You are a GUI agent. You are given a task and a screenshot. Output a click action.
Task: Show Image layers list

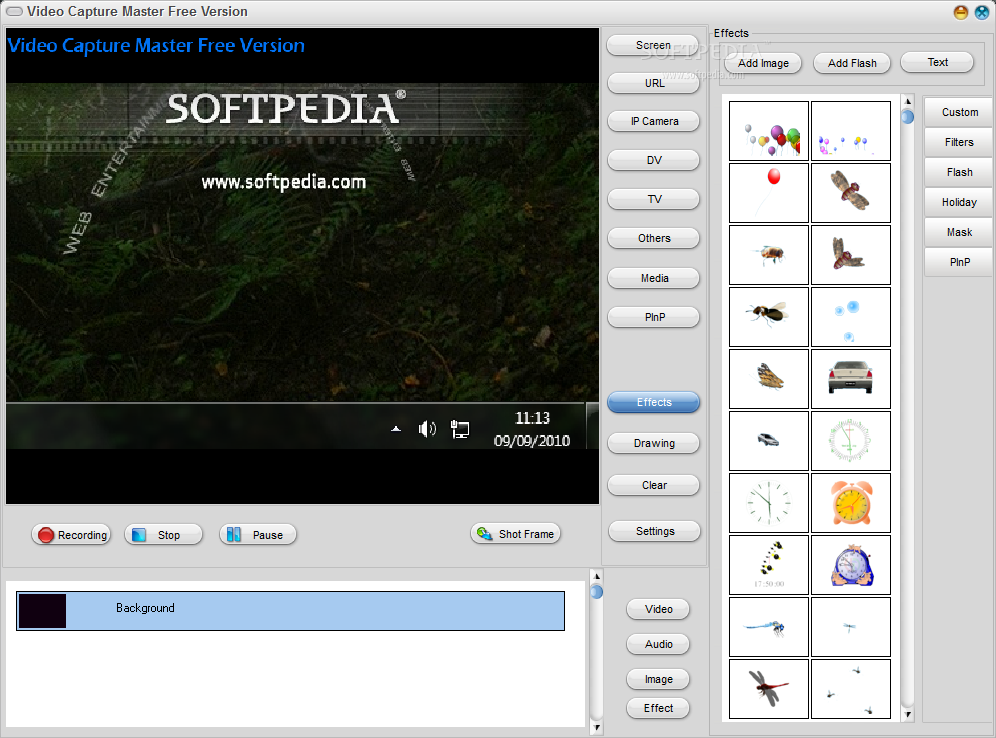[x=658, y=679]
